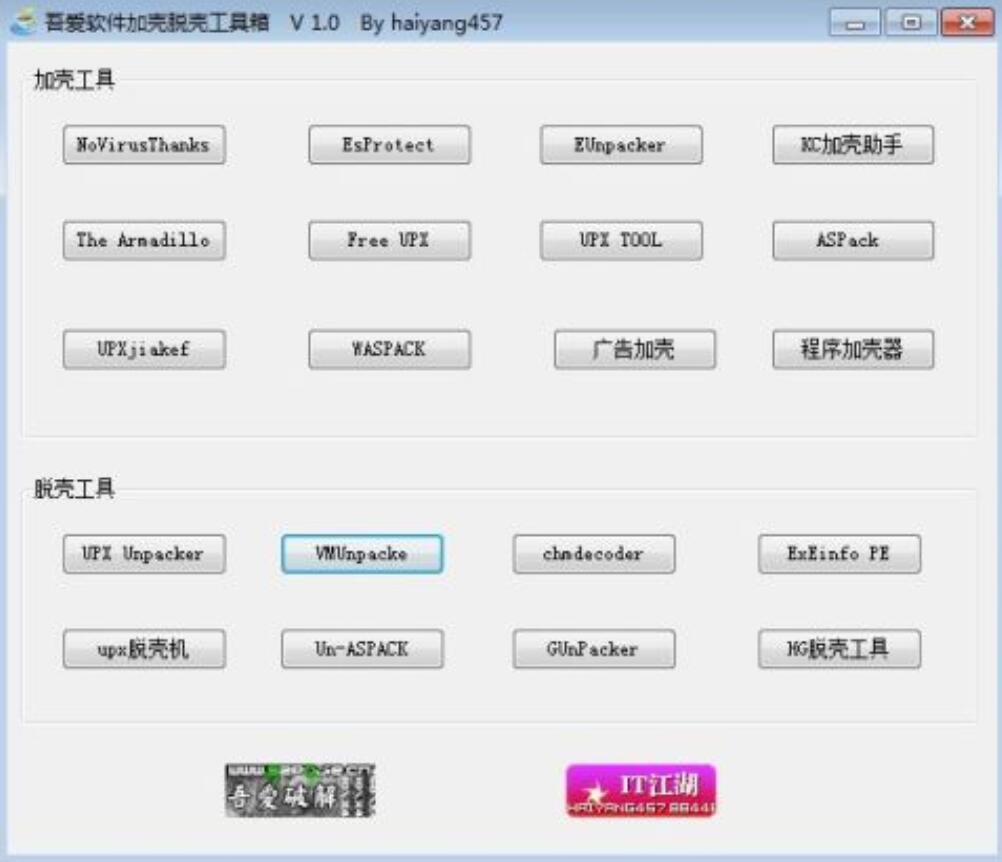Launch the NoVirusThanks packer tool
Viewport: 1002px width, 862px height.
click(x=144, y=145)
